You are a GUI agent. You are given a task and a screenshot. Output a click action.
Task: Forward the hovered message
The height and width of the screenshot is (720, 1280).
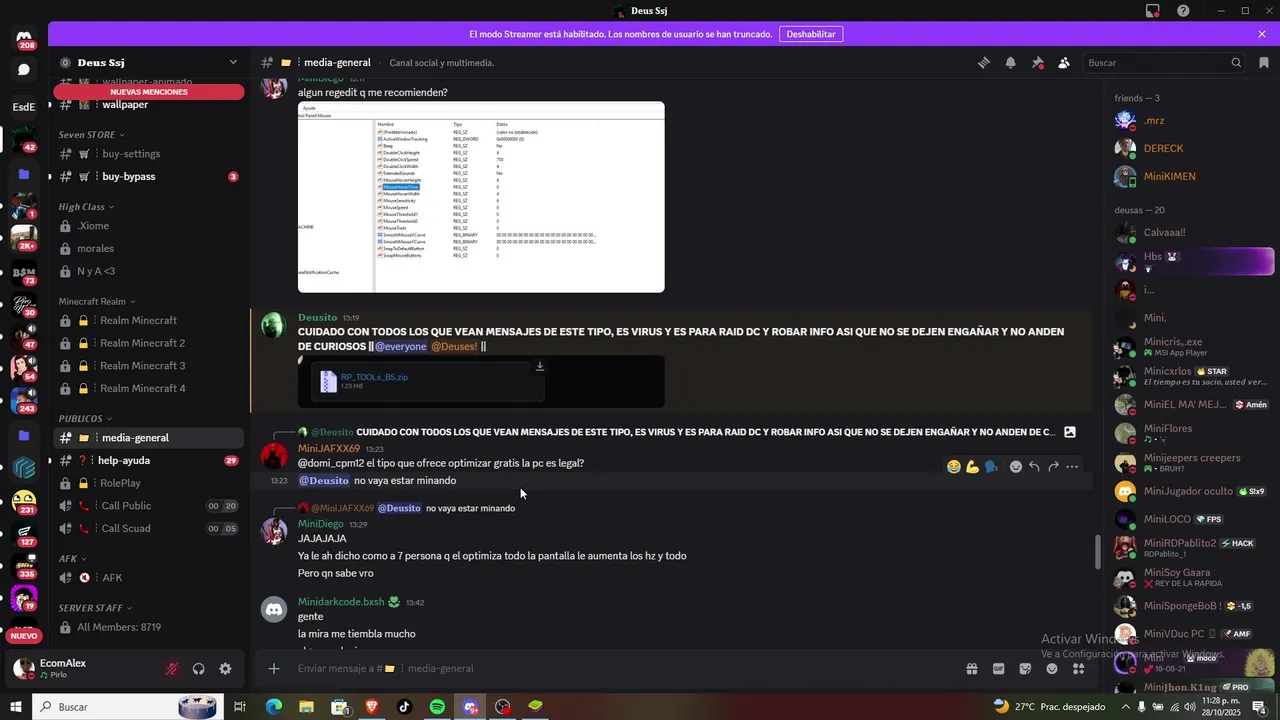[1053, 467]
